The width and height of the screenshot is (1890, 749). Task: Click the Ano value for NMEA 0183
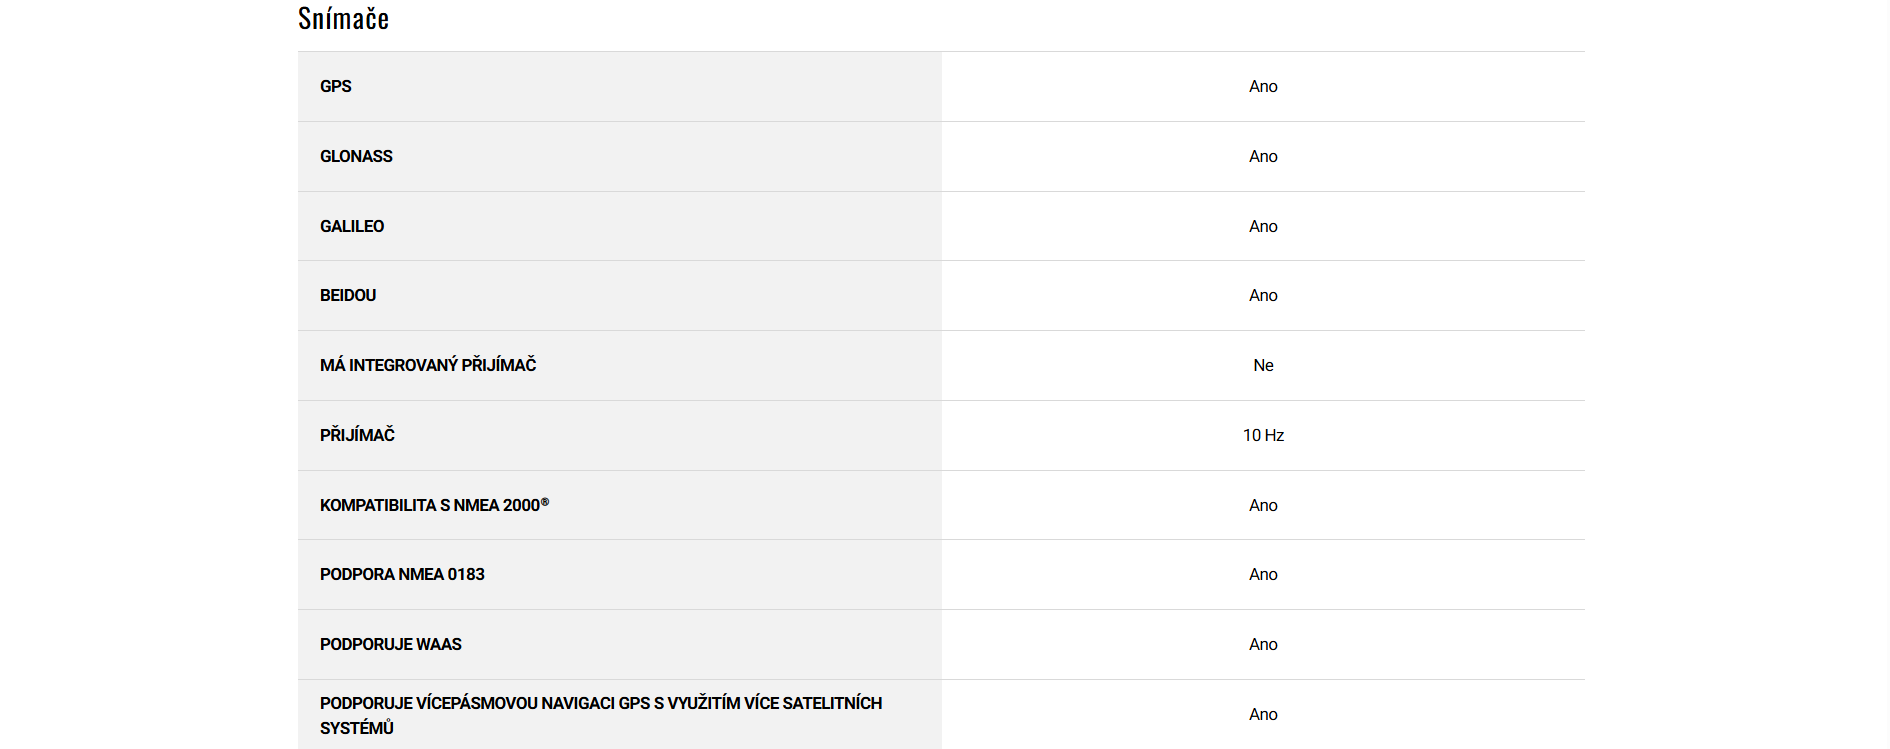click(x=1263, y=575)
